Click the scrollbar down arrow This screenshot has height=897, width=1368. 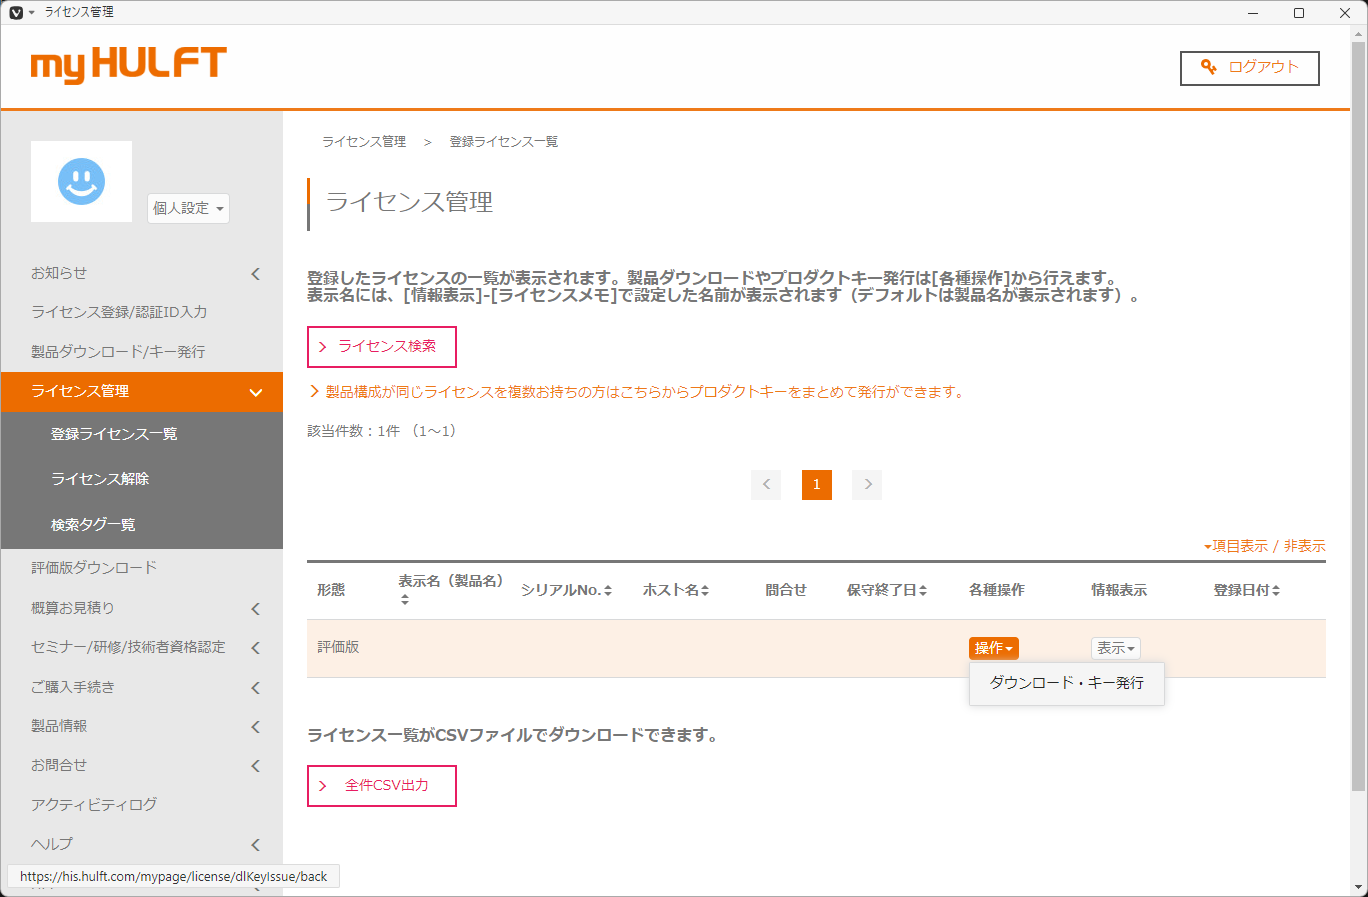(x=1358, y=887)
